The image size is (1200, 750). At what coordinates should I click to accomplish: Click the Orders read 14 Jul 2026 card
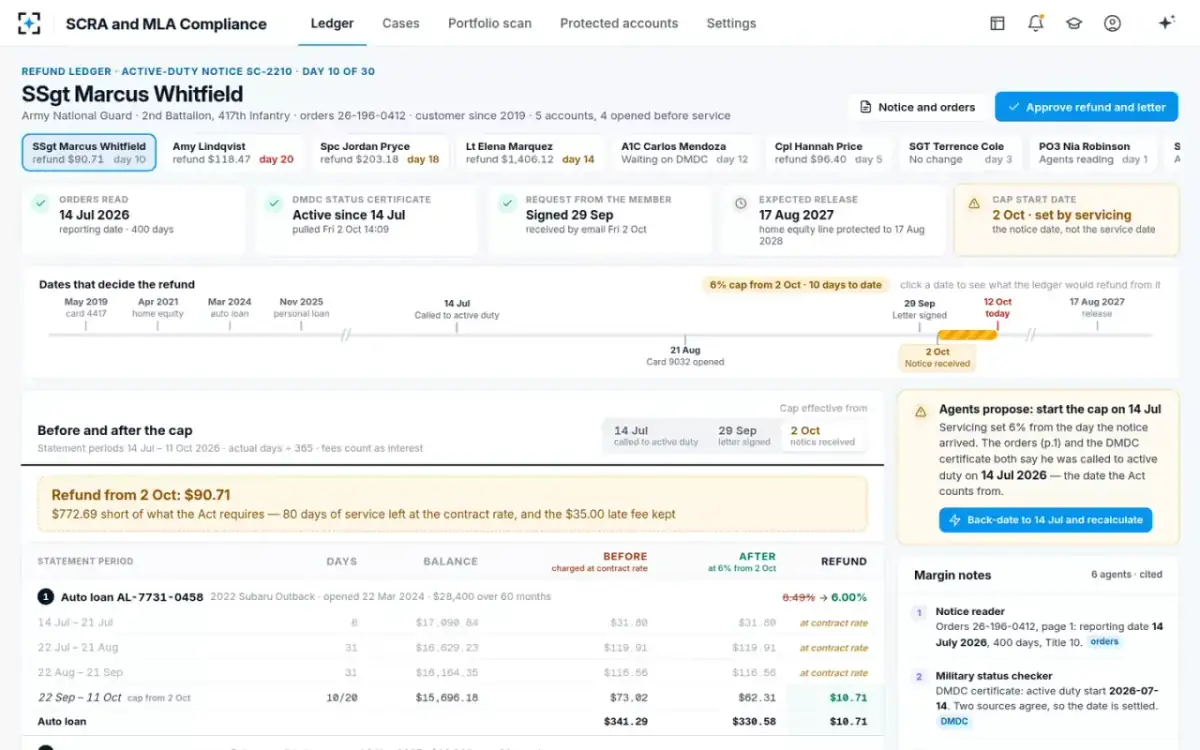134,220
